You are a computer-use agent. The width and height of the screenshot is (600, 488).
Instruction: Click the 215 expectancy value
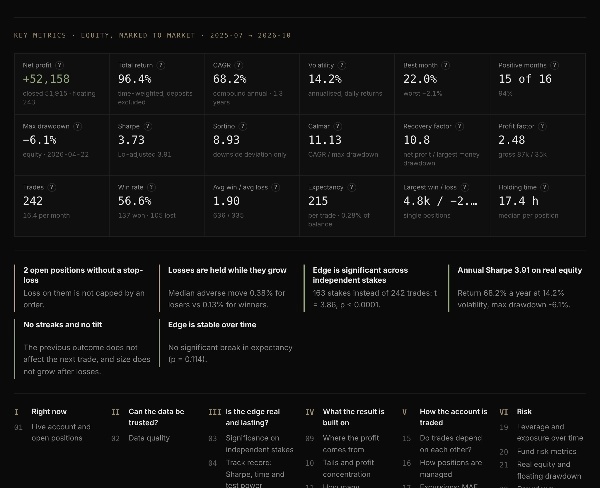point(318,201)
